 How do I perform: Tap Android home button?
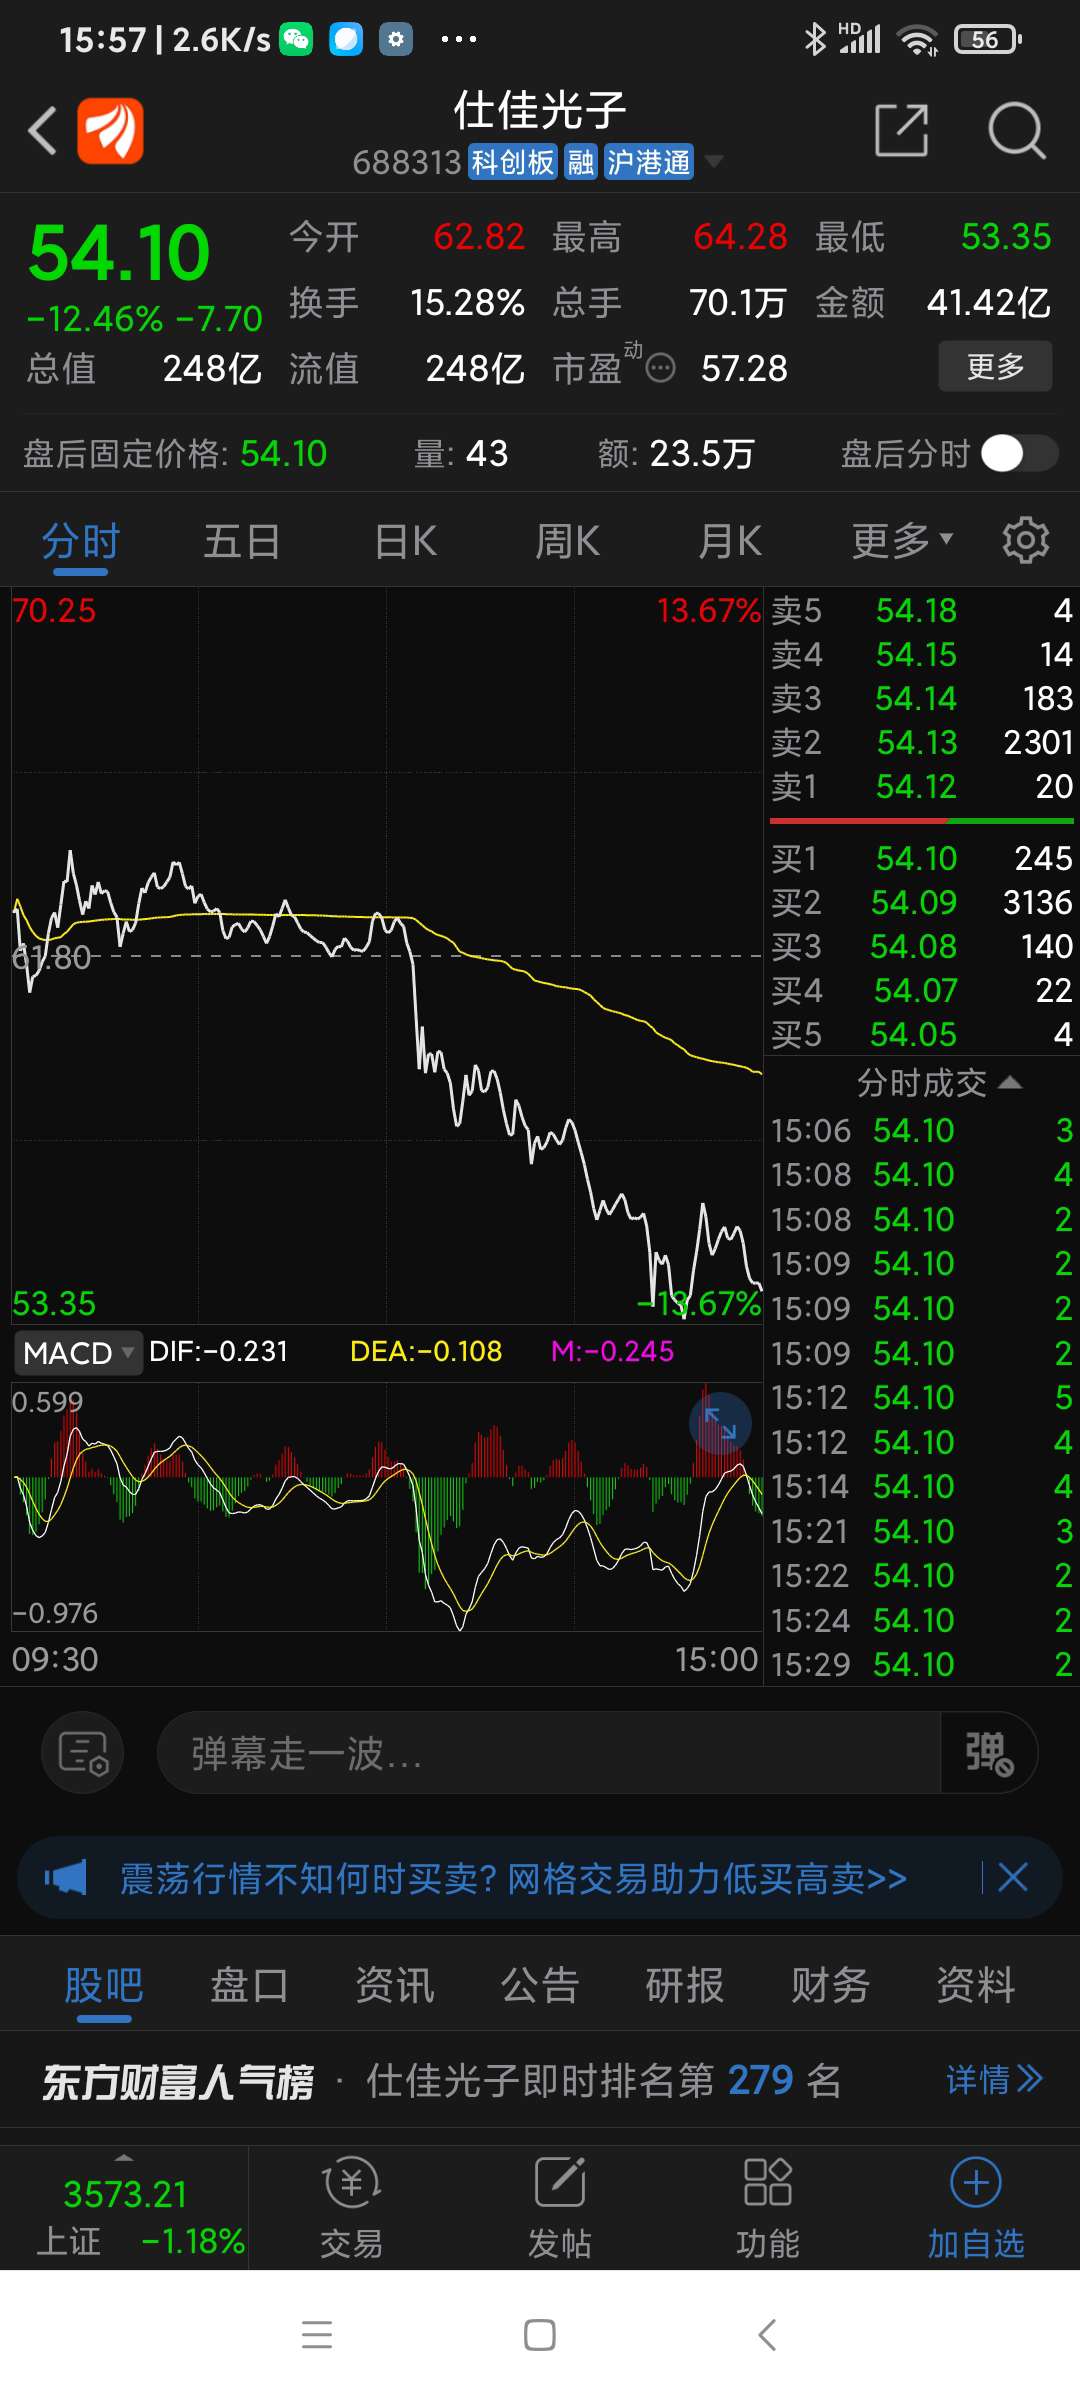pos(540,2335)
